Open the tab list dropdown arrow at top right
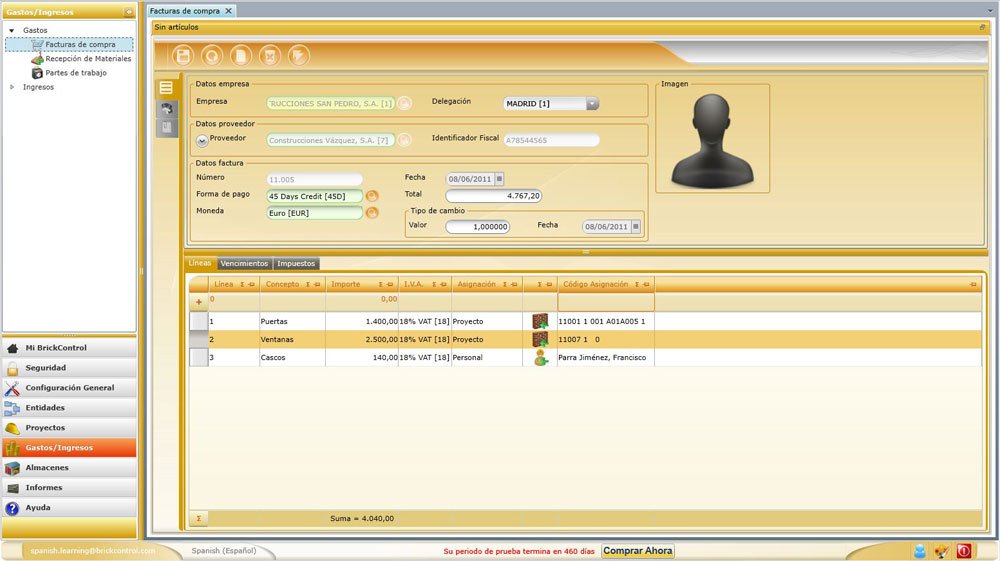This screenshot has height=561, width=1000. [990, 11]
